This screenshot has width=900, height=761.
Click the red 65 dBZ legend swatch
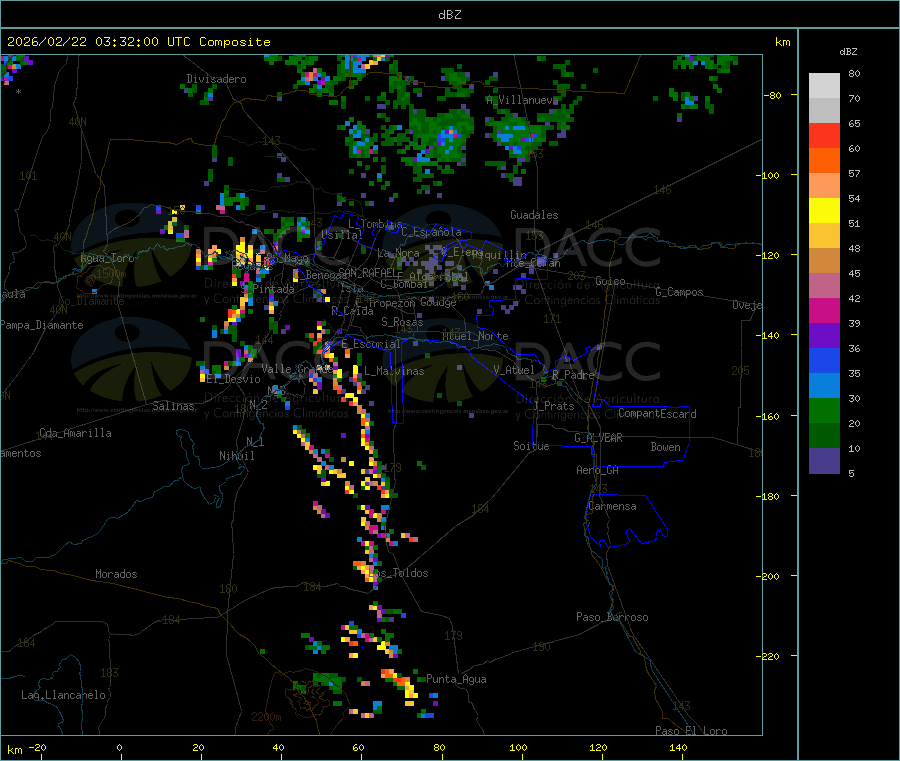[824, 136]
